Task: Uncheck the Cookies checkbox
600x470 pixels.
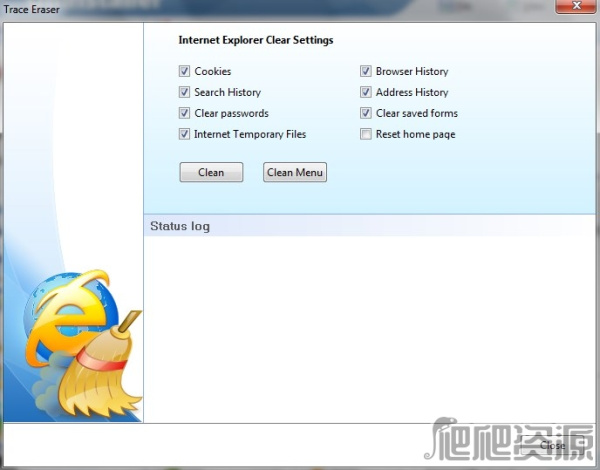Action: click(184, 71)
